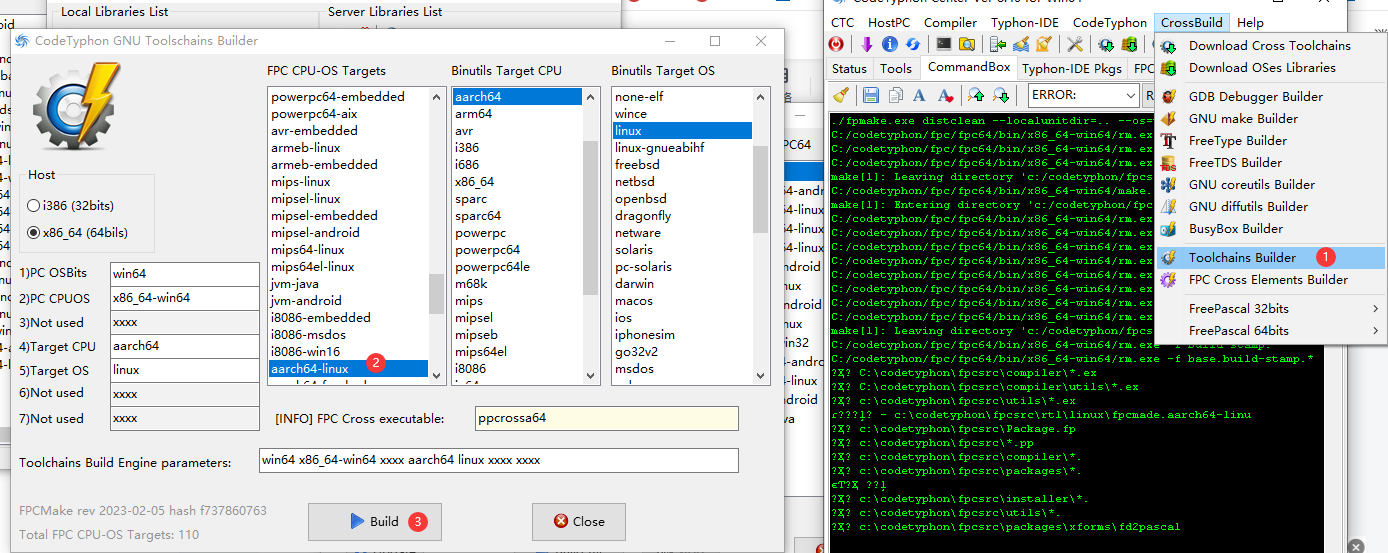The image size is (1388, 553).
Task: Choose Download OSes Libraries menu entry
Action: [x=1270, y=67]
